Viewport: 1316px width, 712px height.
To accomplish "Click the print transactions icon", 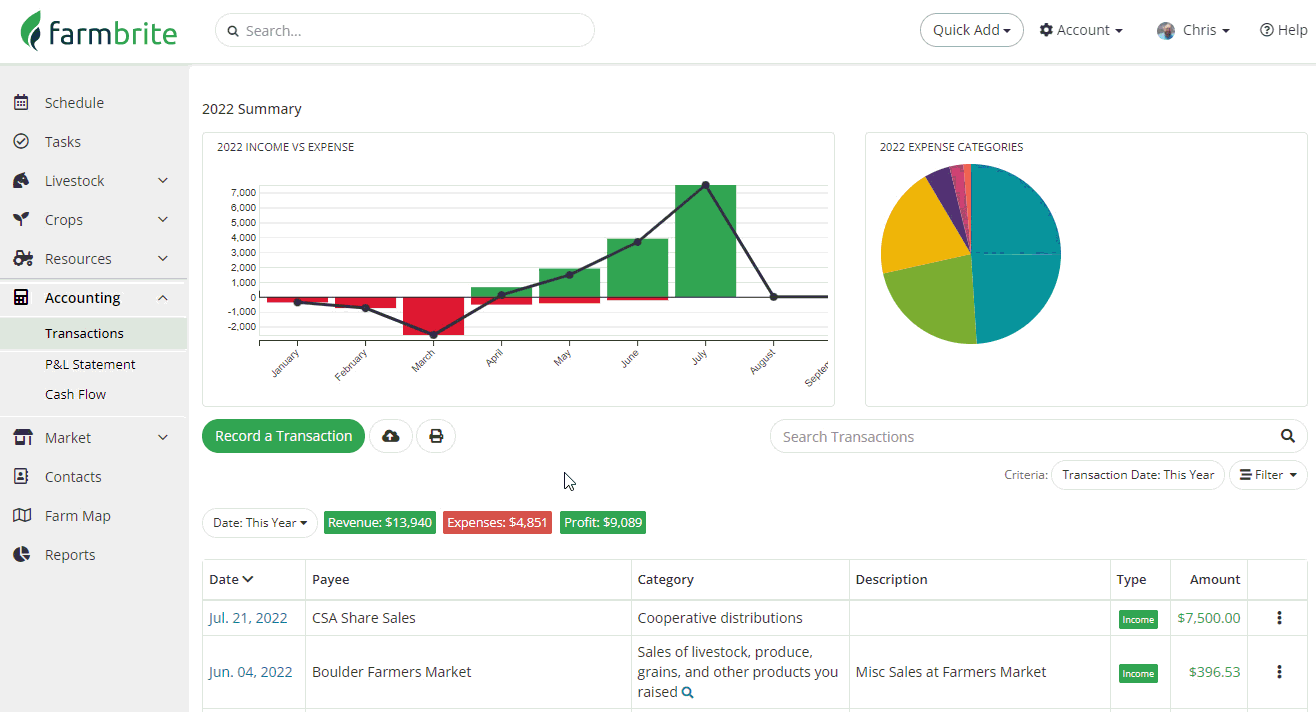I will 436,436.
